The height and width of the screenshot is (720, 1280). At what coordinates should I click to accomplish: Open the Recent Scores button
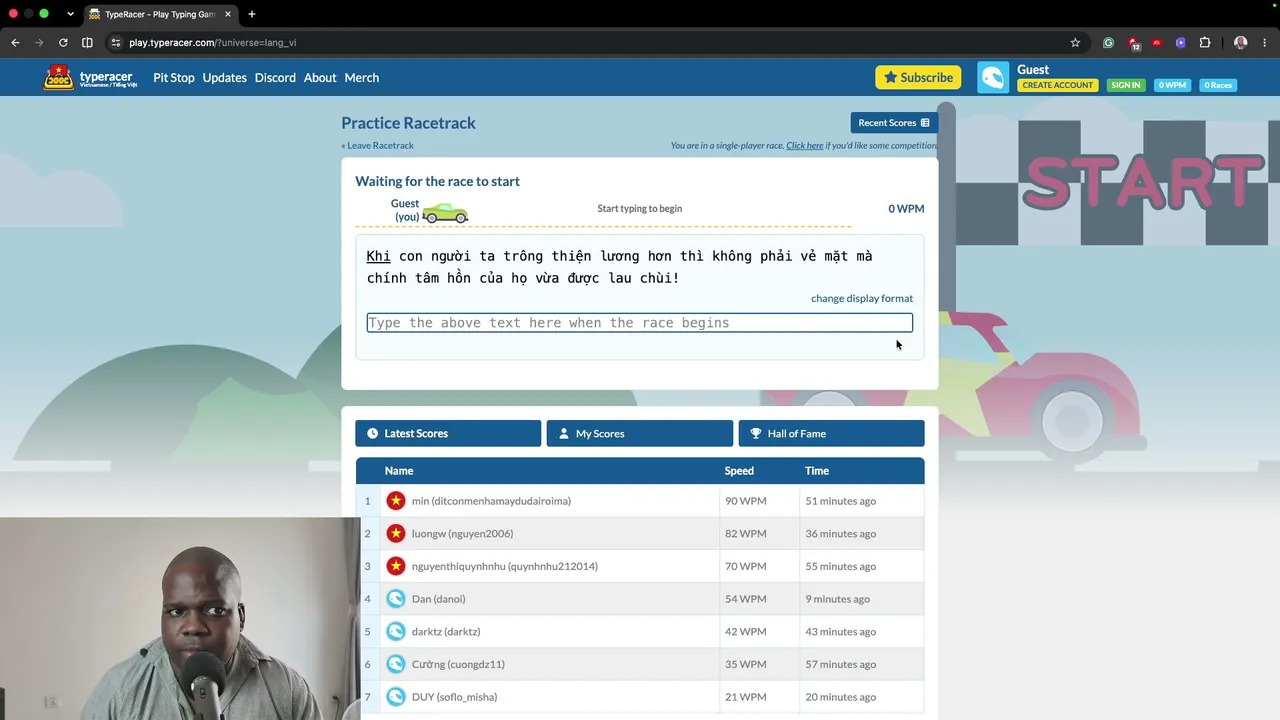894,123
